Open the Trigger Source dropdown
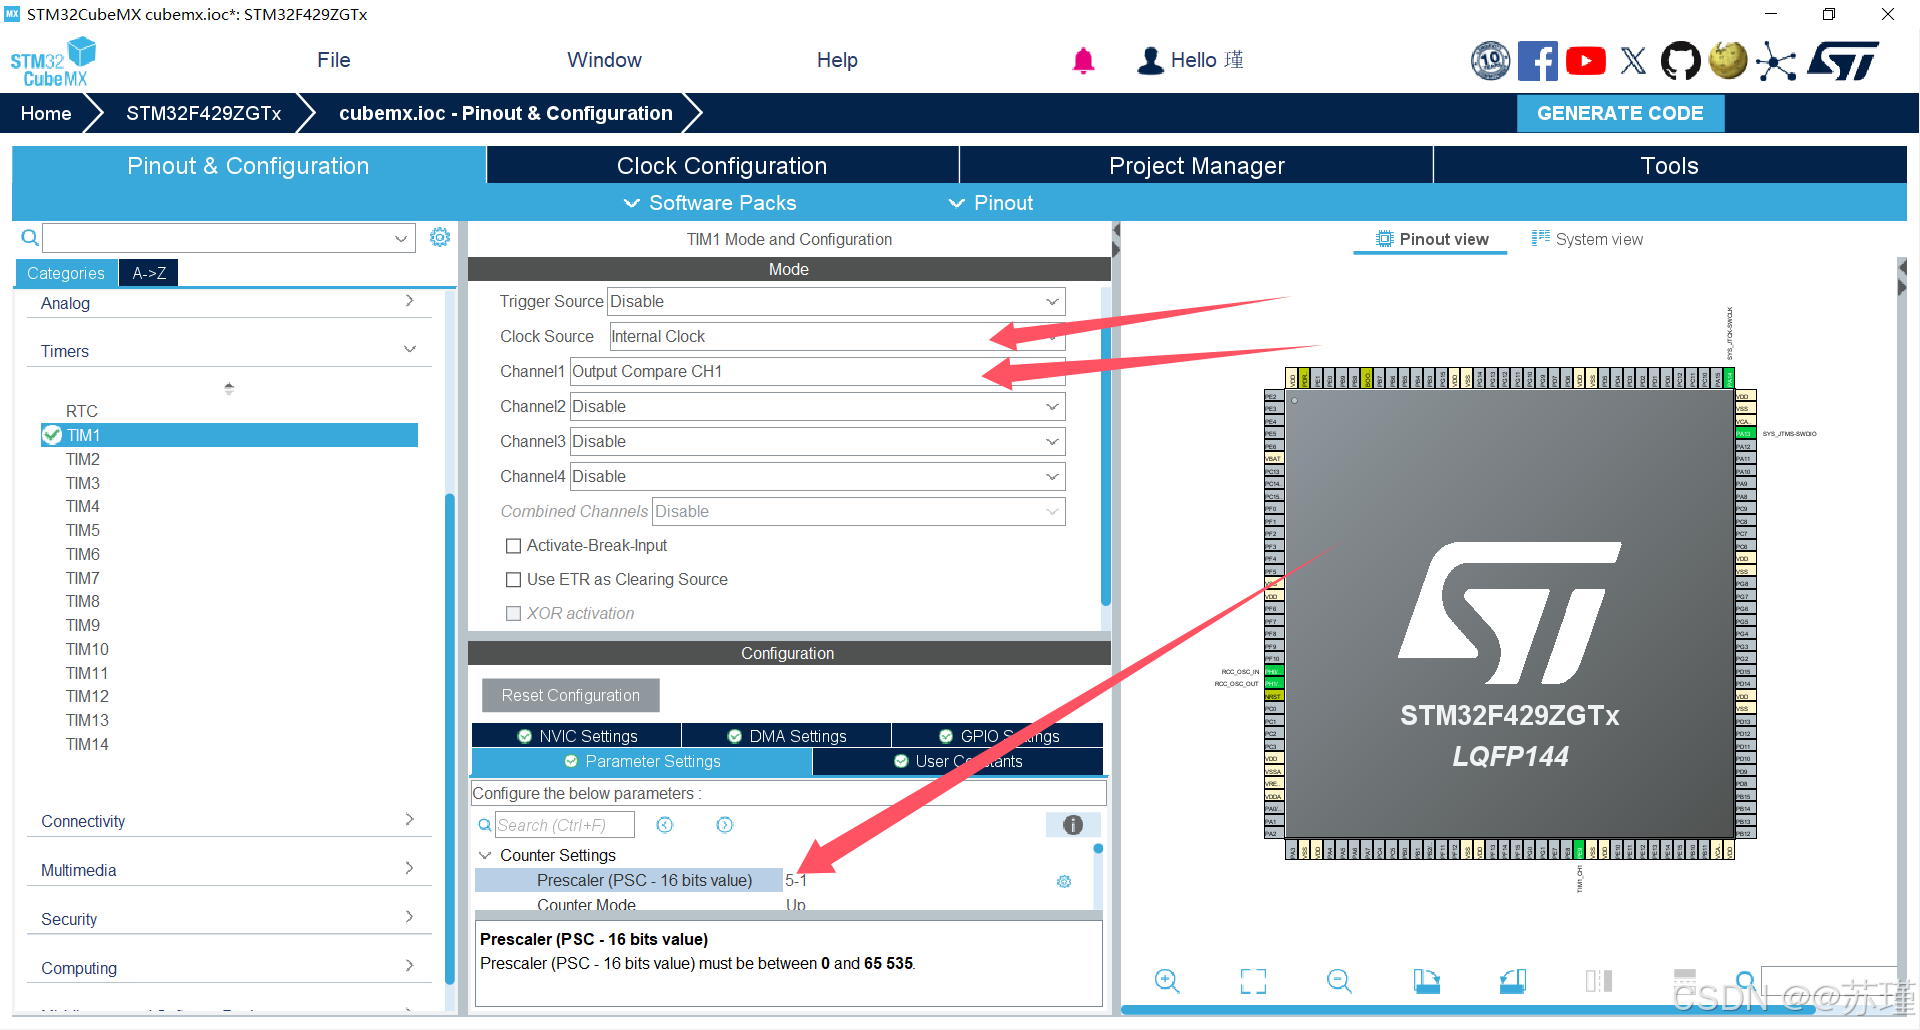The width and height of the screenshot is (1920, 1030). [x=836, y=302]
